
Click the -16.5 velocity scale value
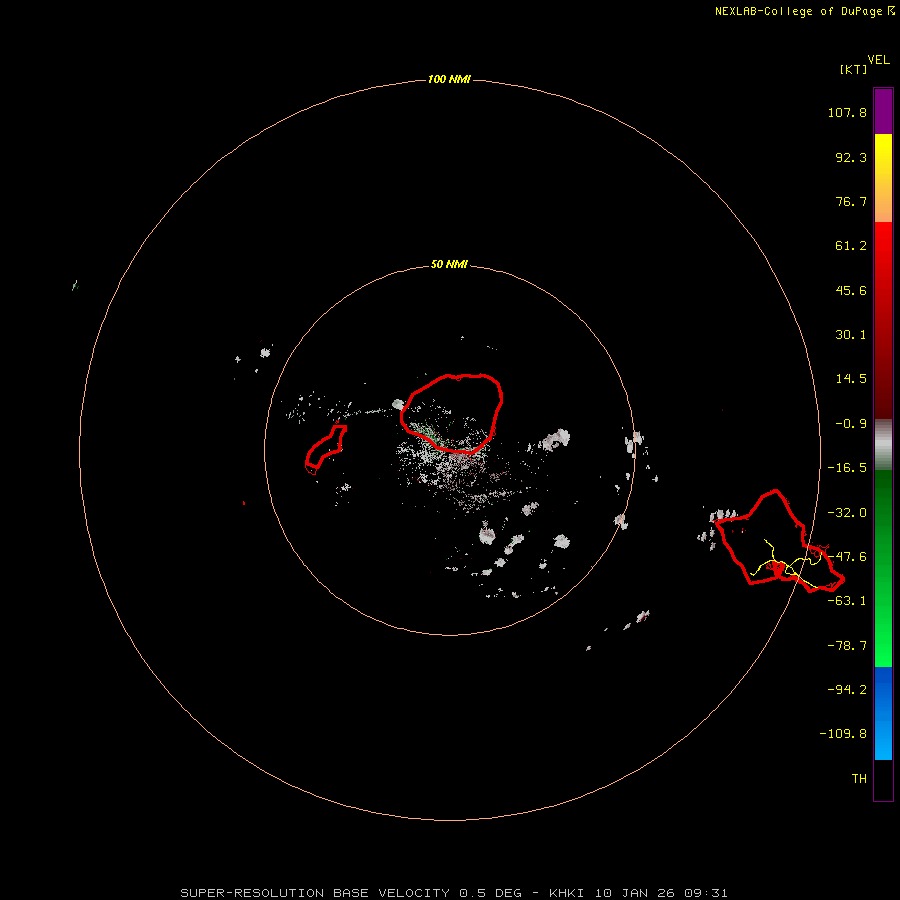pos(847,468)
